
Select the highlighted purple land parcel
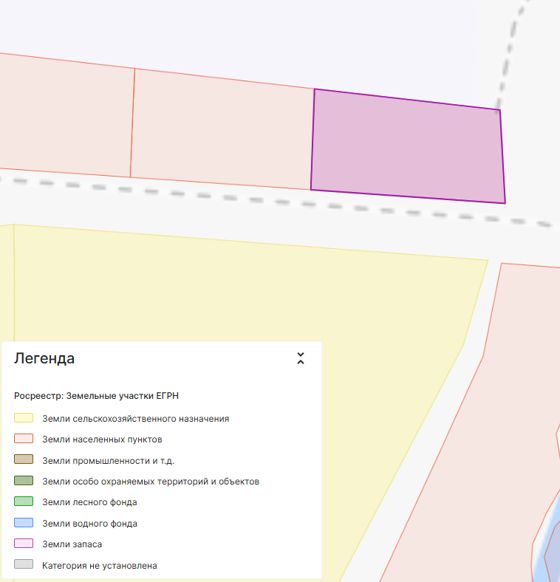pyautogui.click(x=408, y=147)
